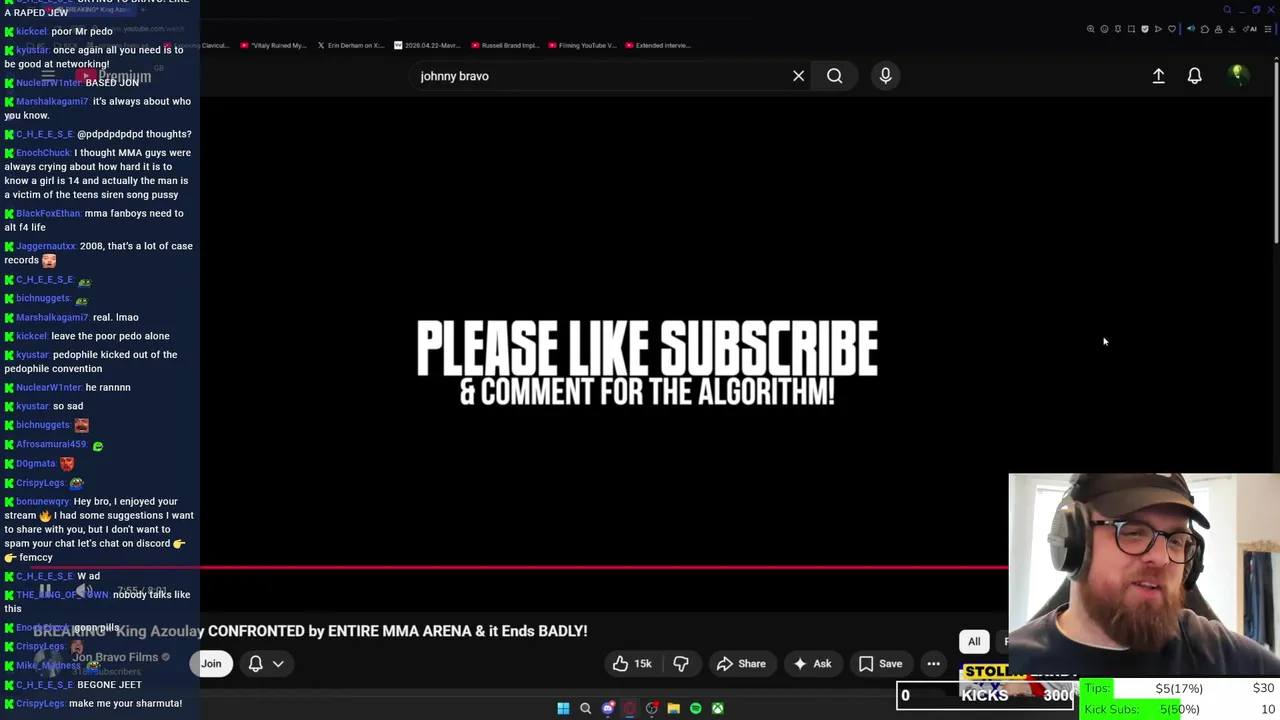
Task: Open the '2026.04.22-Mavr...' tab
Action: (428, 45)
